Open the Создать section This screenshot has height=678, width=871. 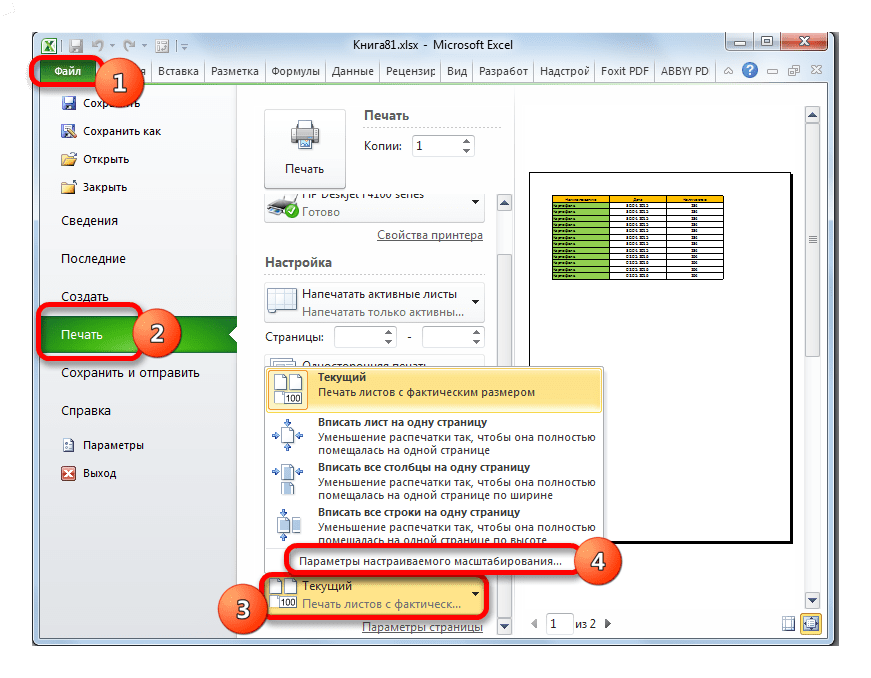[x=84, y=297]
